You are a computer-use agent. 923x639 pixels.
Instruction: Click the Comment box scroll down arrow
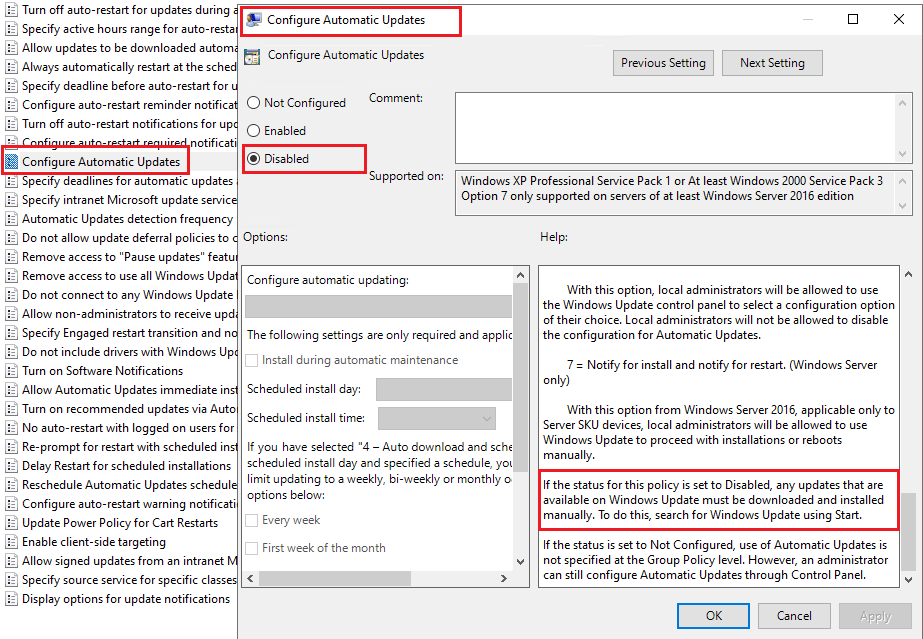coord(903,154)
